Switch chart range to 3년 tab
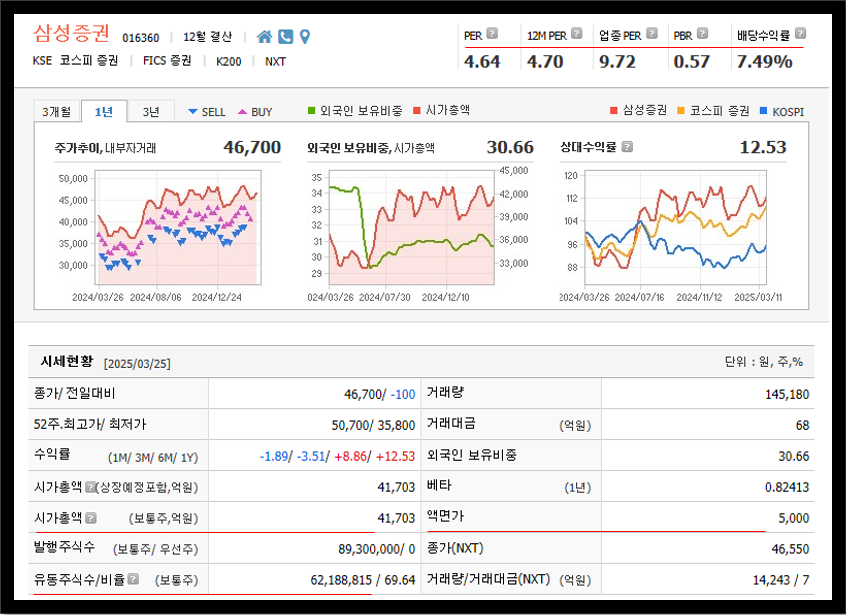This screenshot has width=846, height=615. [x=151, y=112]
